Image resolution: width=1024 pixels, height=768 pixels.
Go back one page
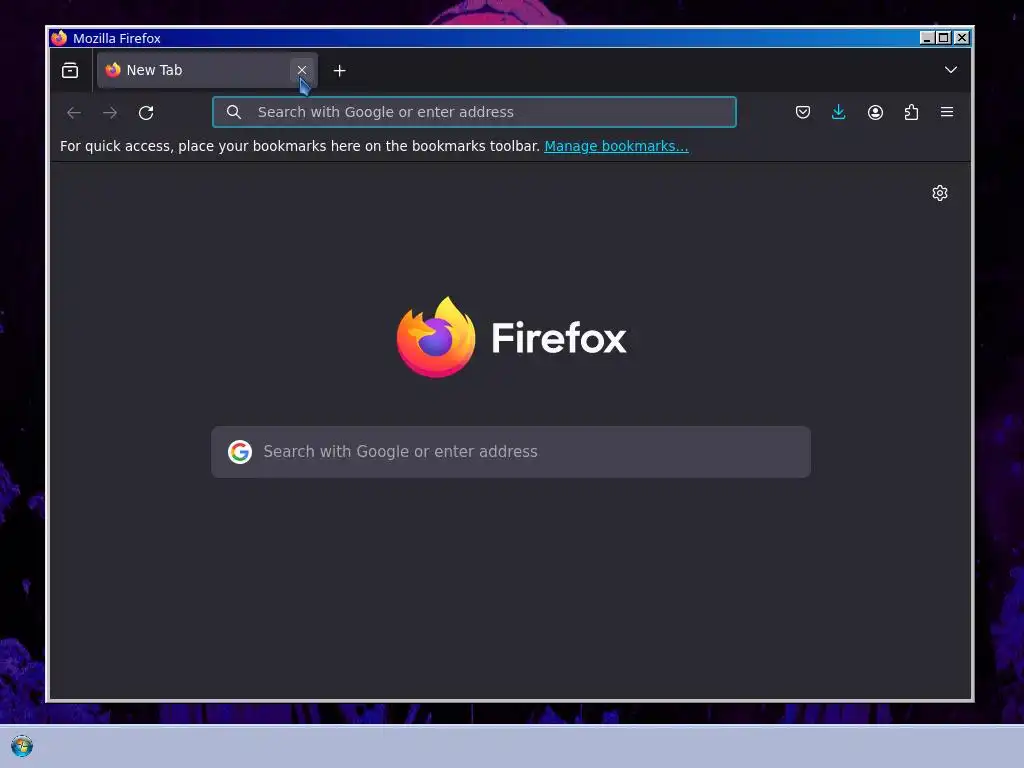pyautogui.click(x=74, y=112)
